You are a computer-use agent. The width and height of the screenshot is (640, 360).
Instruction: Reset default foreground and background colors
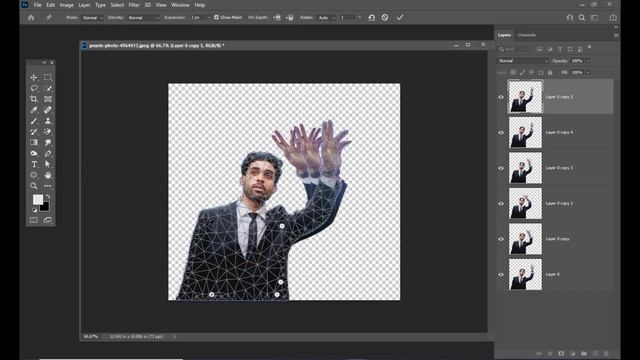pos(34,210)
